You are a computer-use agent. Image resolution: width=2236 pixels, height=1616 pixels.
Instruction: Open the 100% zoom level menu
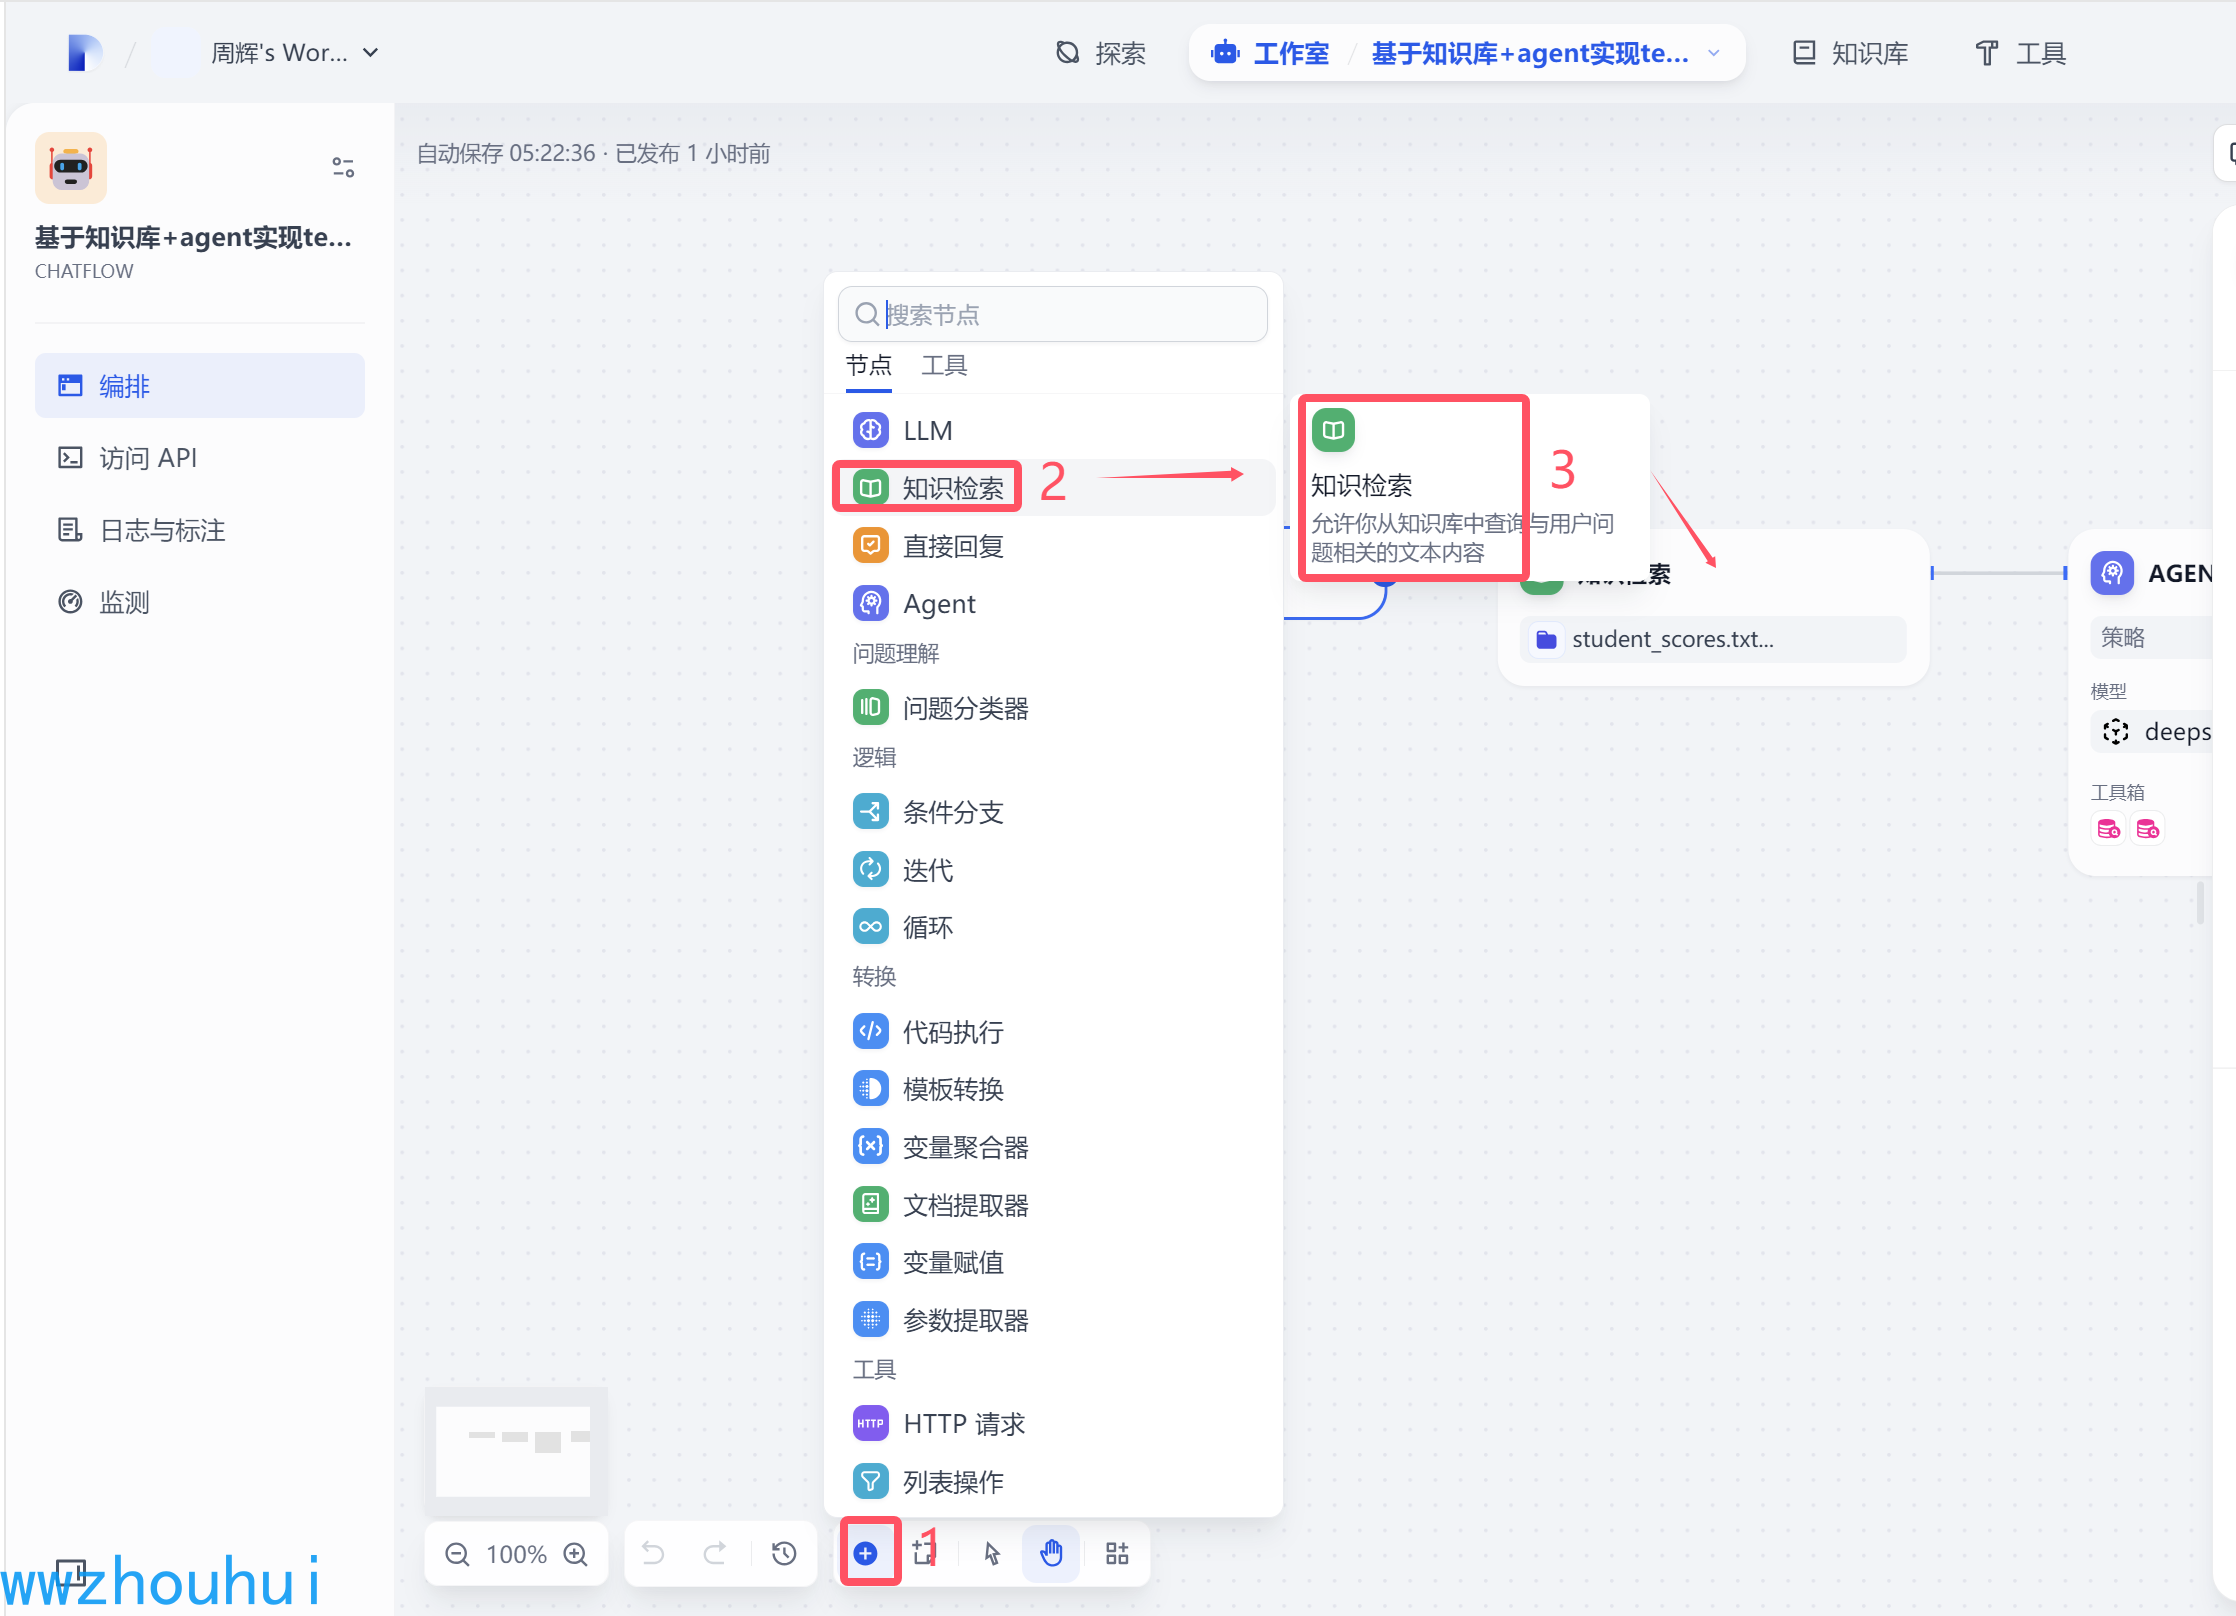coord(516,1554)
